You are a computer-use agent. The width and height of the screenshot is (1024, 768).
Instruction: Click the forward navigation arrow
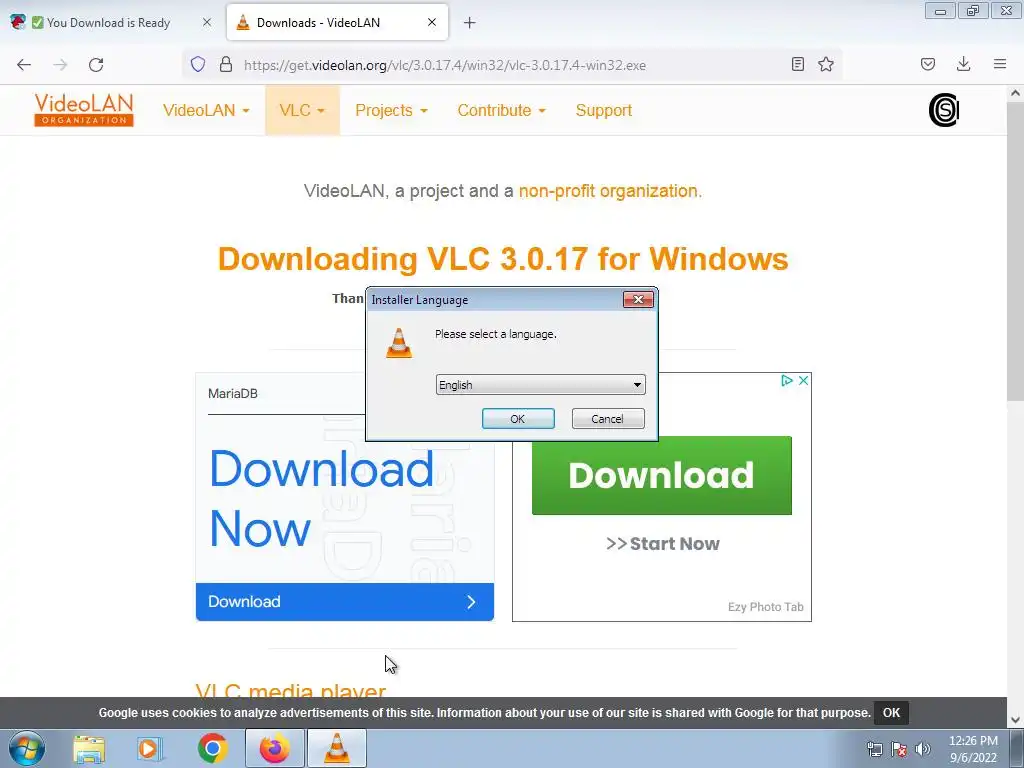tap(60, 65)
